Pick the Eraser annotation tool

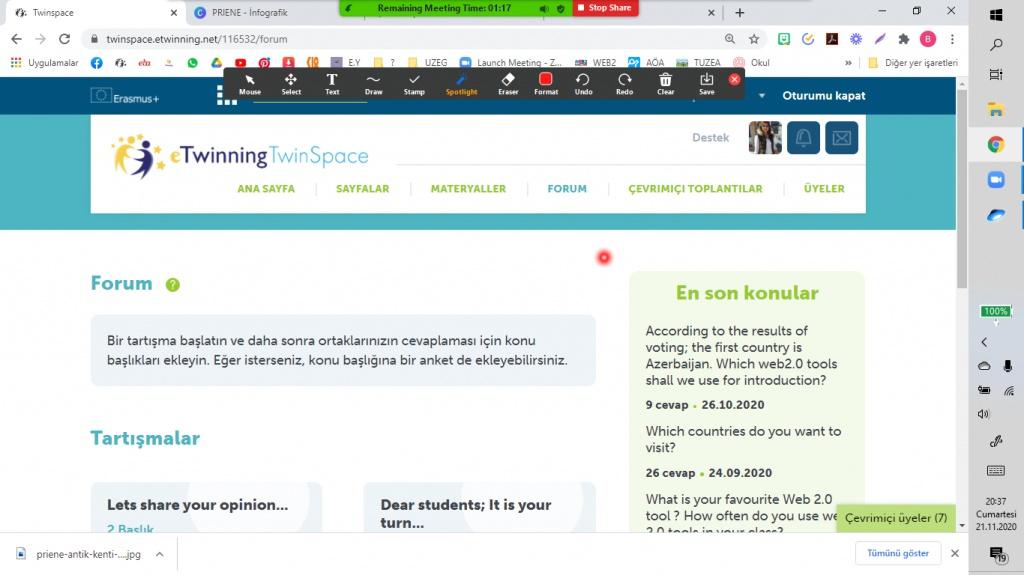point(508,84)
